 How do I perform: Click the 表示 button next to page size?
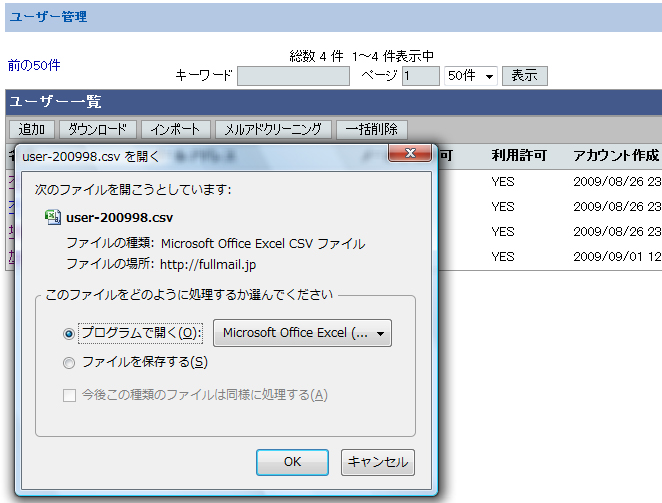[524, 76]
